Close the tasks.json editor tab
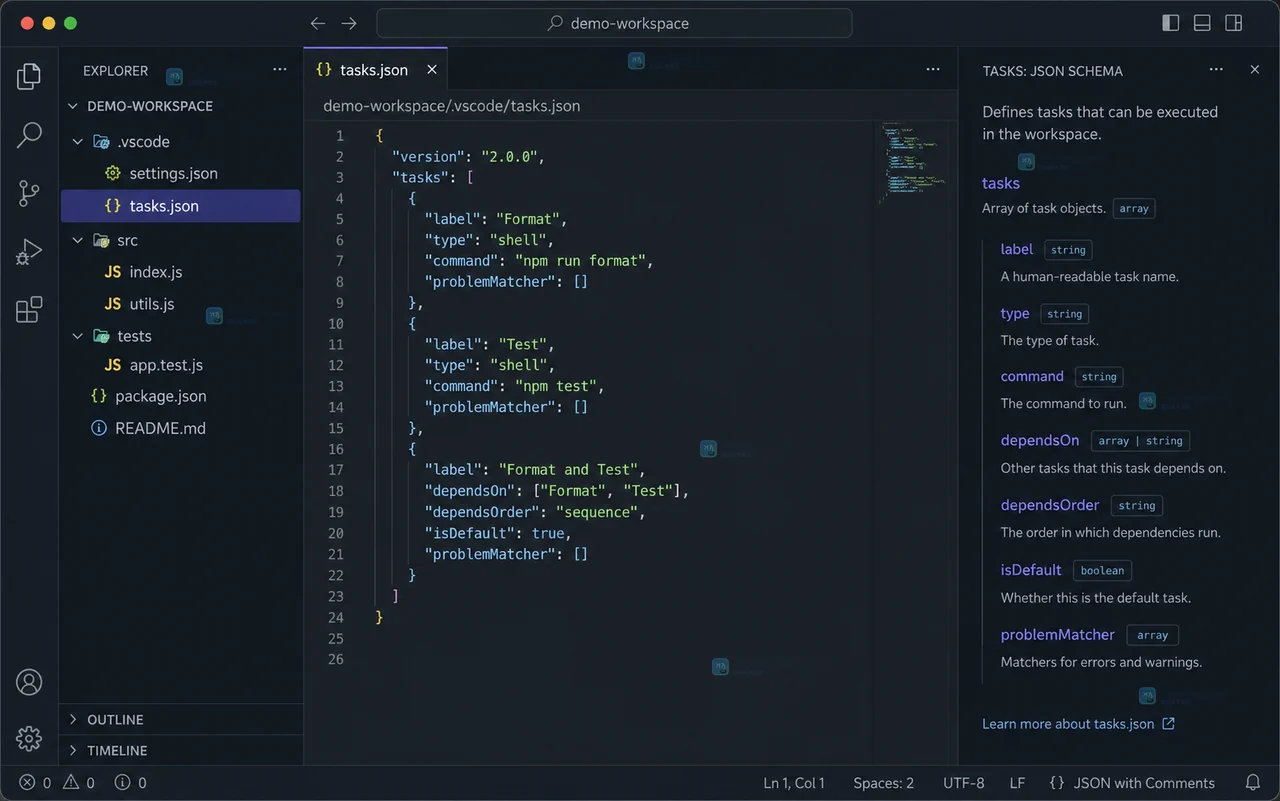This screenshot has width=1280, height=801. pos(432,70)
